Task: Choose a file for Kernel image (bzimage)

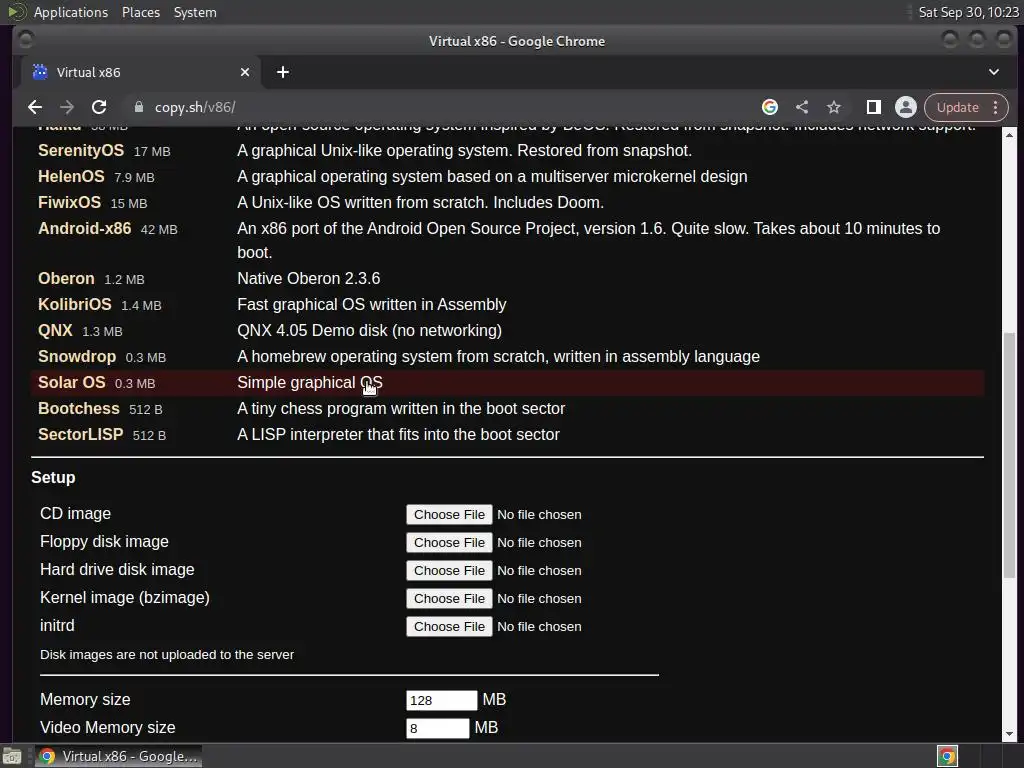Action: [449, 599]
